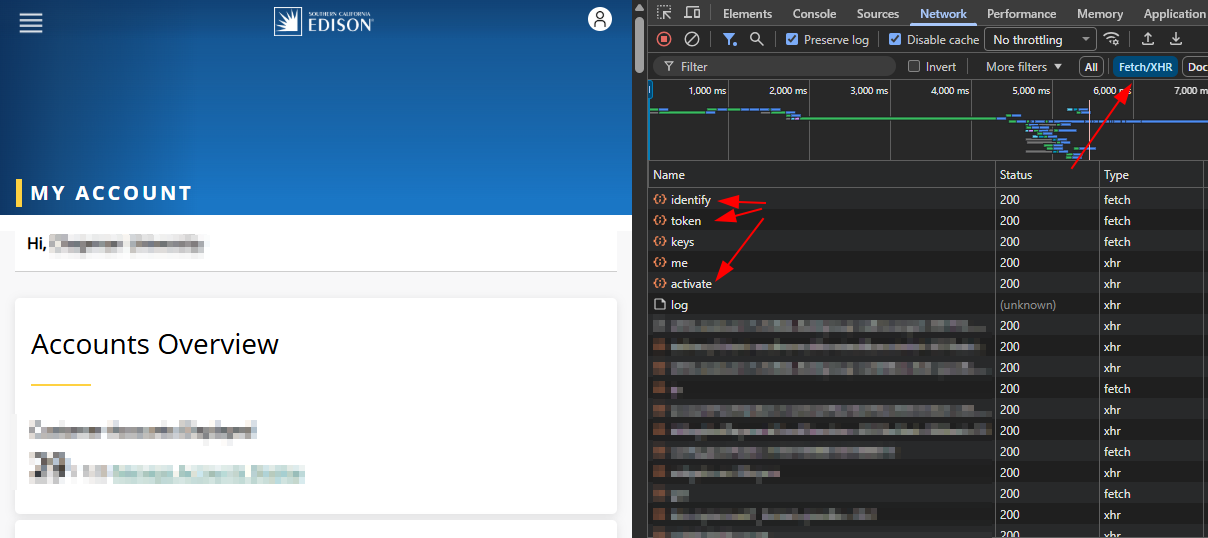
Task: Open network search magnifier
Action: (x=757, y=39)
